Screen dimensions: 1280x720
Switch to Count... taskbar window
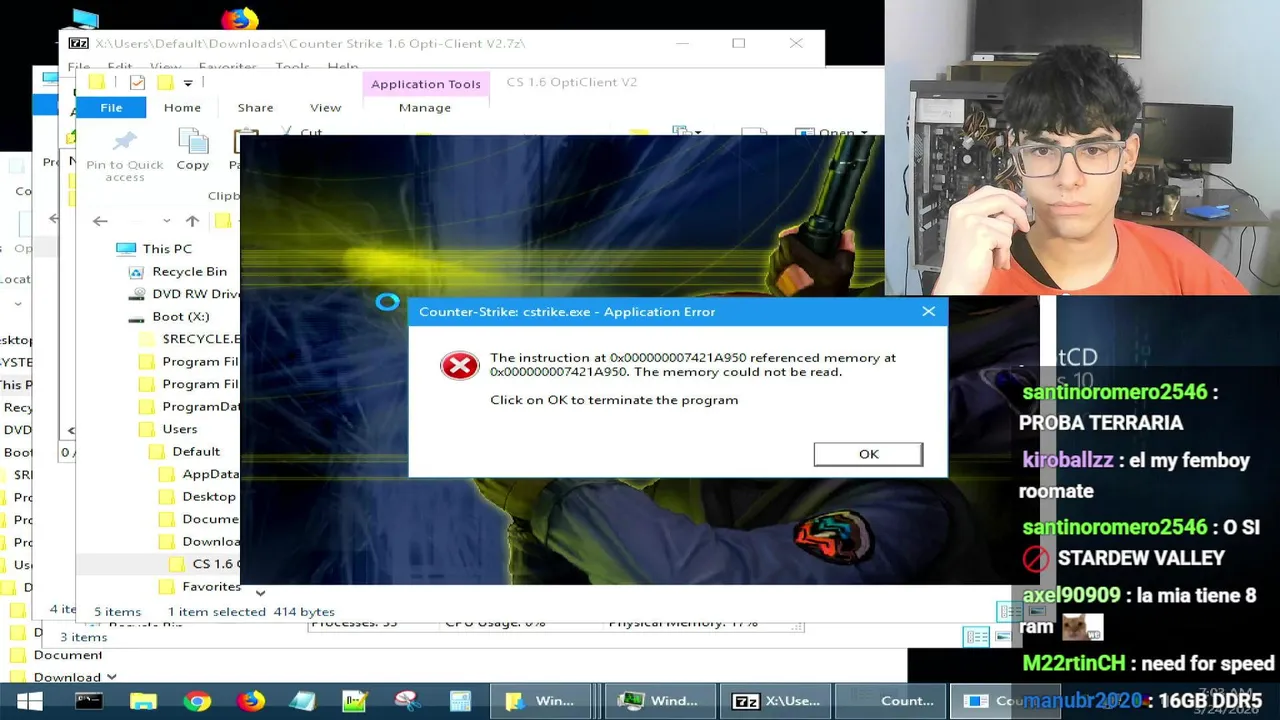pos(890,701)
